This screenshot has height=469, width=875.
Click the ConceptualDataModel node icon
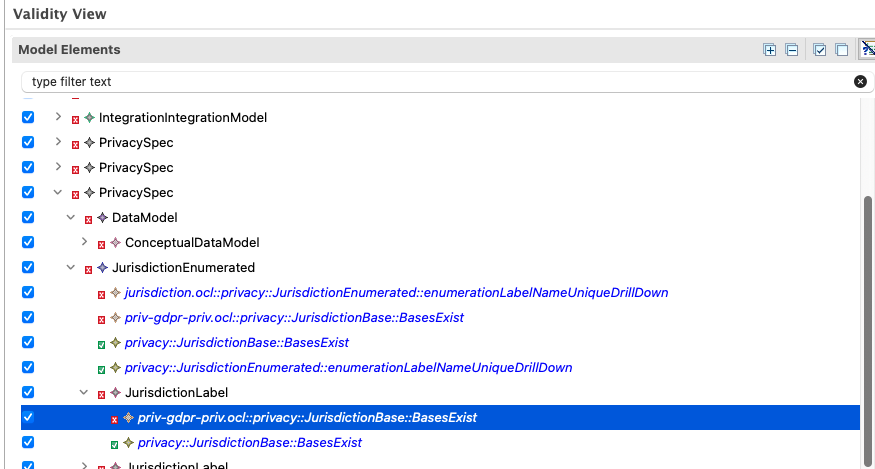click(x=116, y=242)
